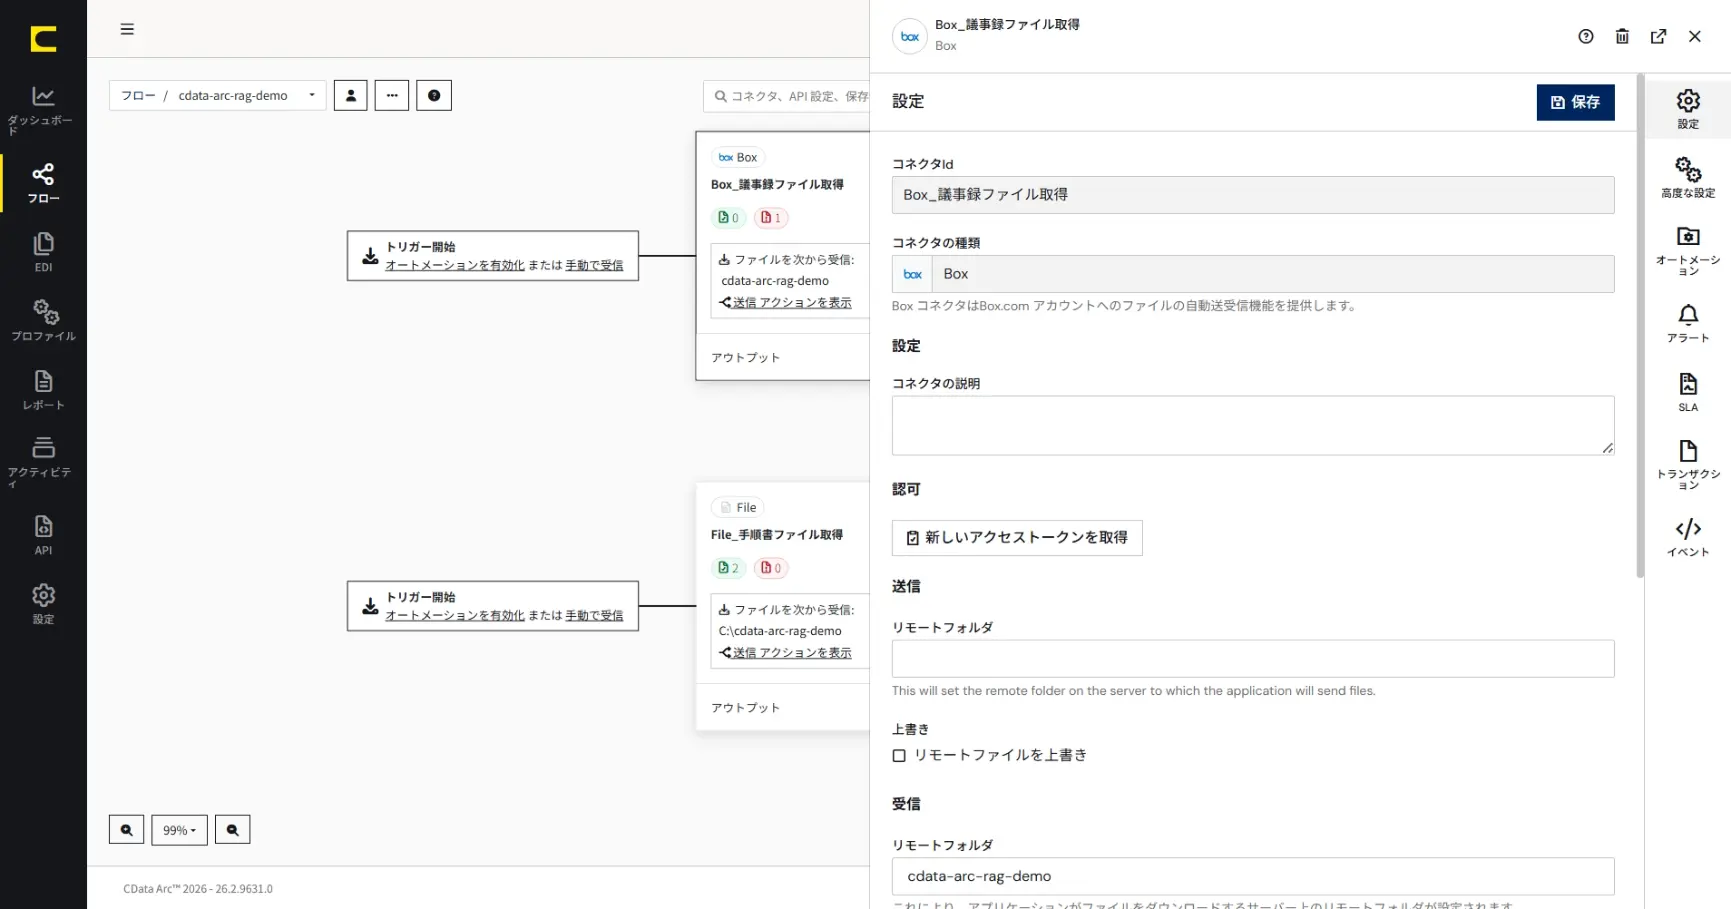Click the version text CData Arc 2026

(198, 888)
